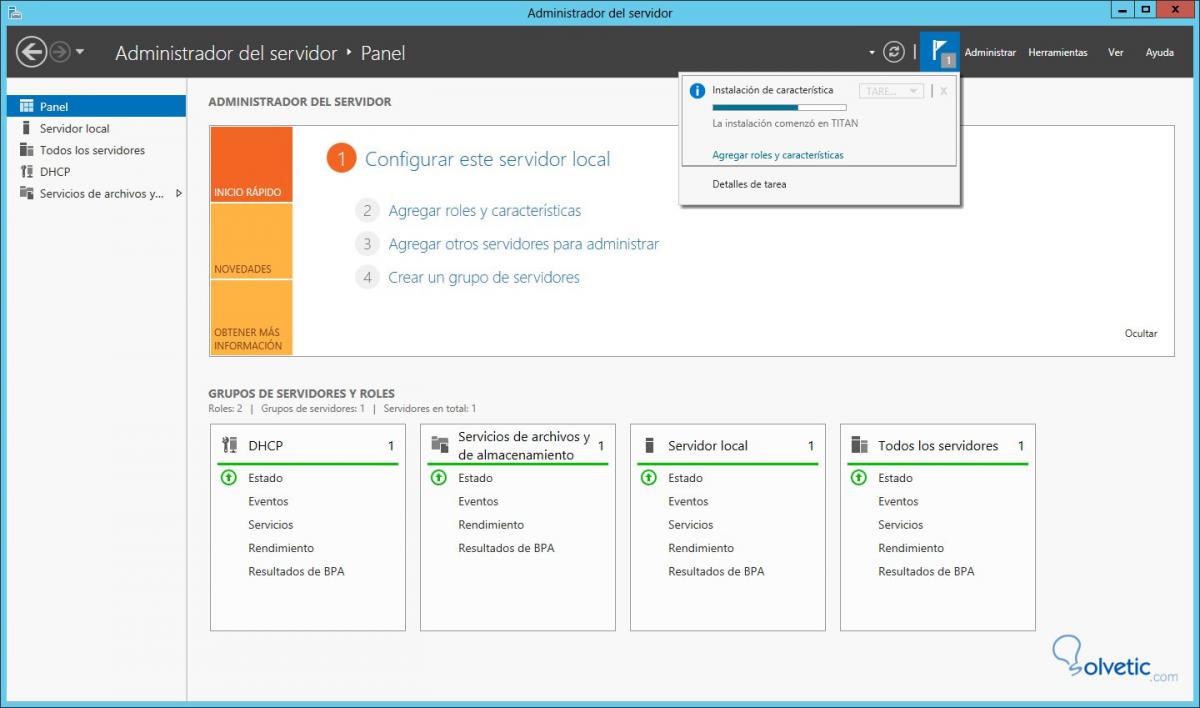Open Servicios in the DHCP tile
The width and height of the screenshot is (1200, 708).
(x=271, y=525)
